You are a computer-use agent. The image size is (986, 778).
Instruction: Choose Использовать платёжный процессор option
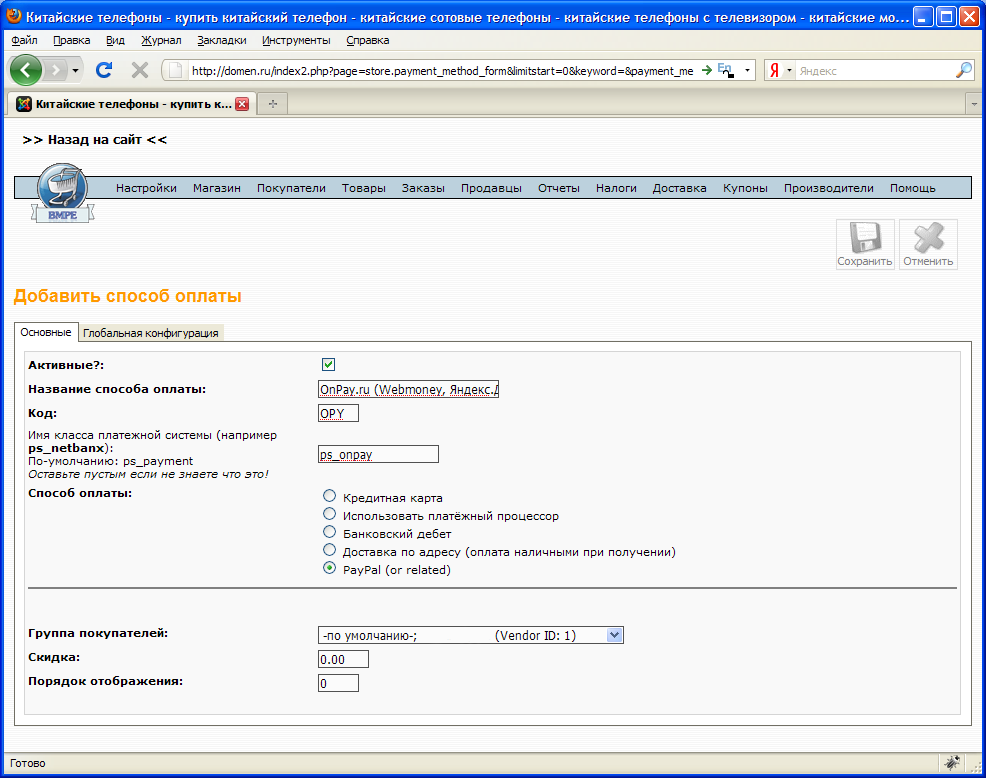(329, 515)
